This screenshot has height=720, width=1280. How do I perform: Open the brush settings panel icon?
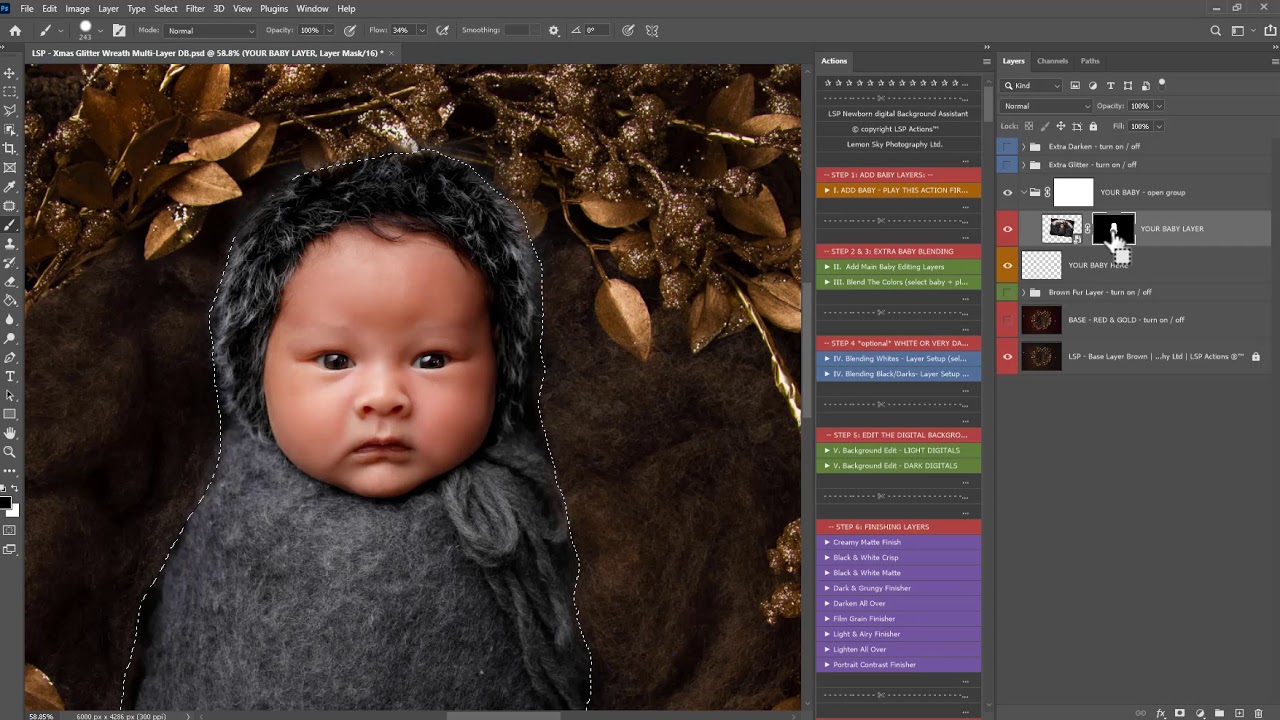click(119, 31)
